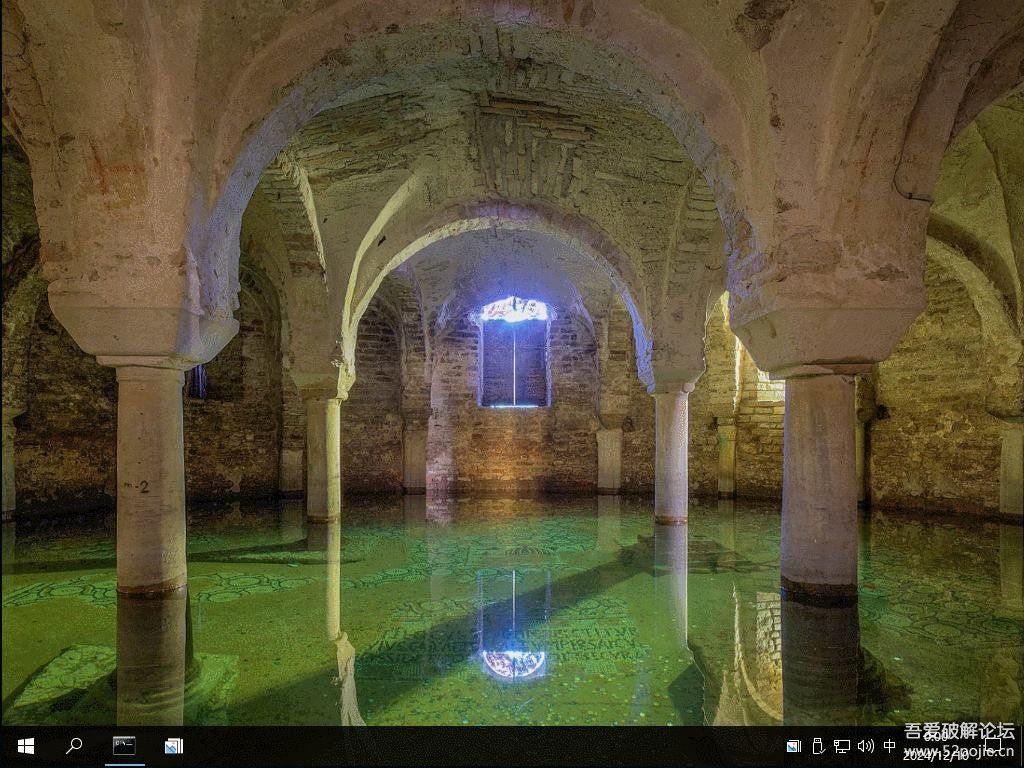
Task: Open the taskbar clock and date
Action: click(936, 746)
